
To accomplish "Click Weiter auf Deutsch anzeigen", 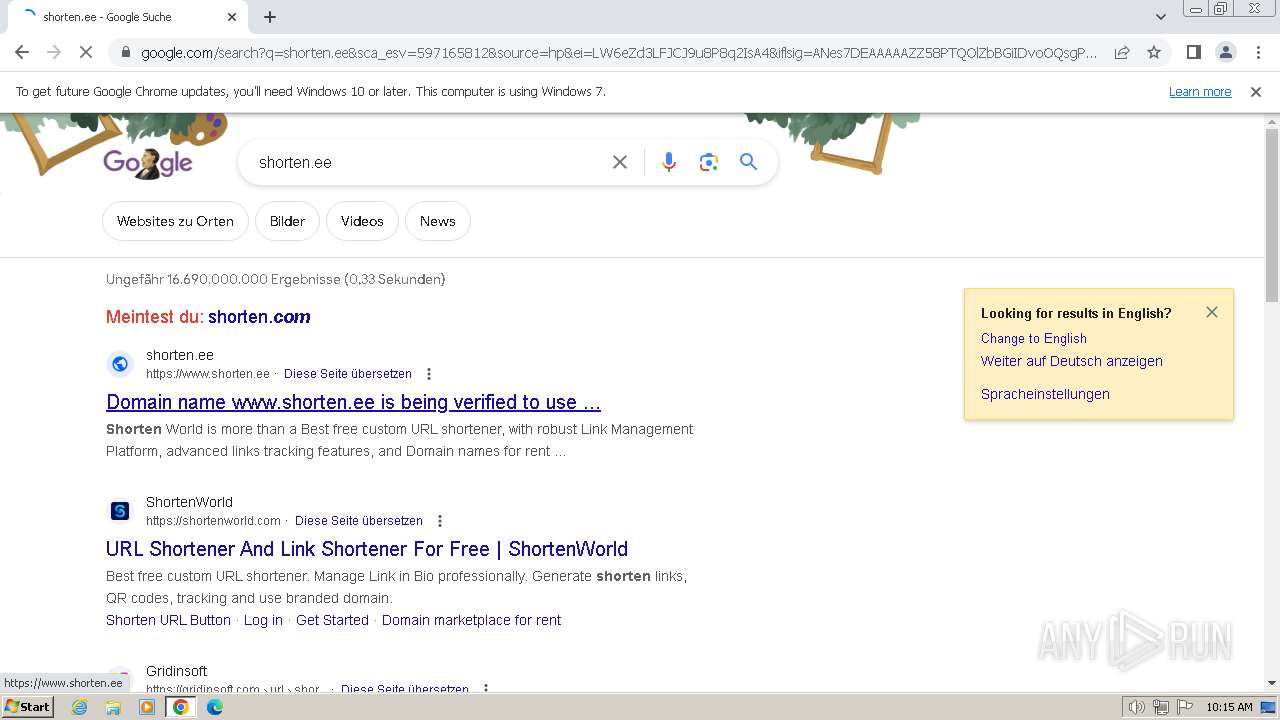I will click(1071, 361).
